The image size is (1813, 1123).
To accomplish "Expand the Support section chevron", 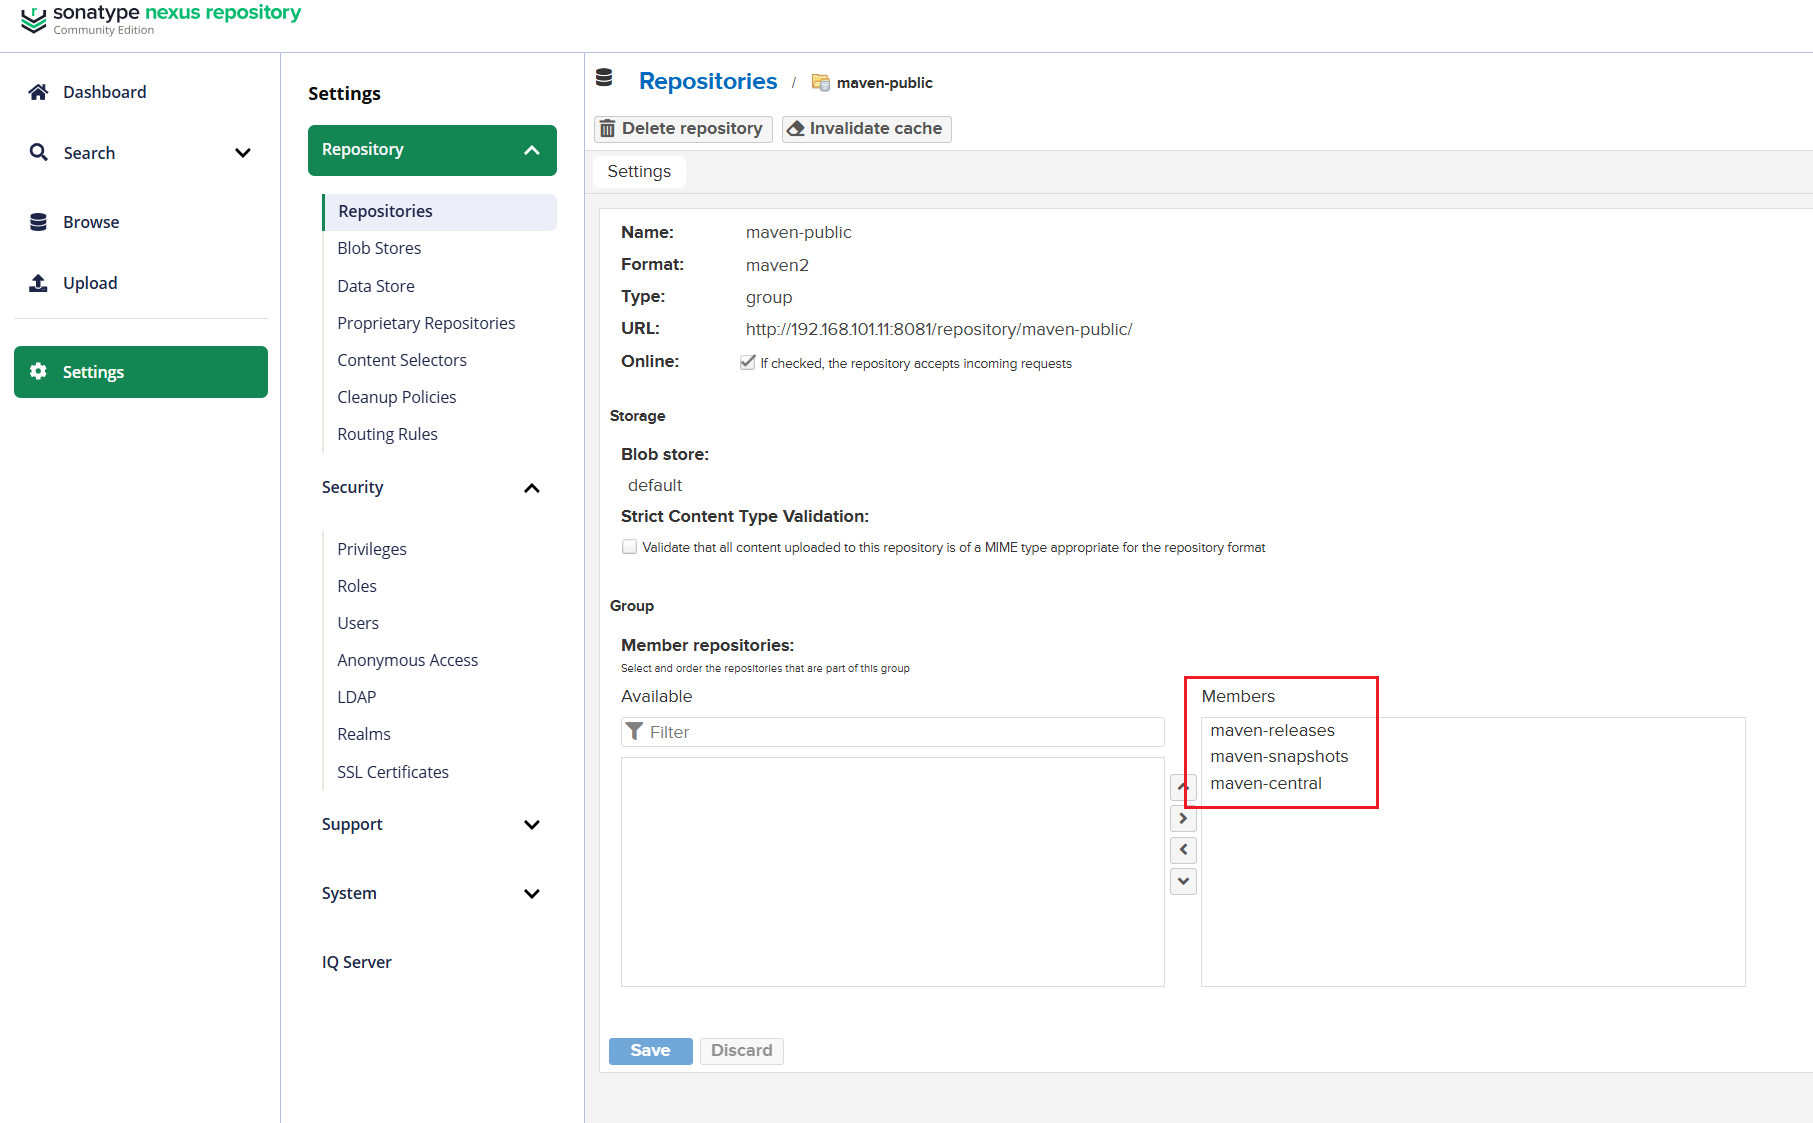I will click(x=532, y=825).
